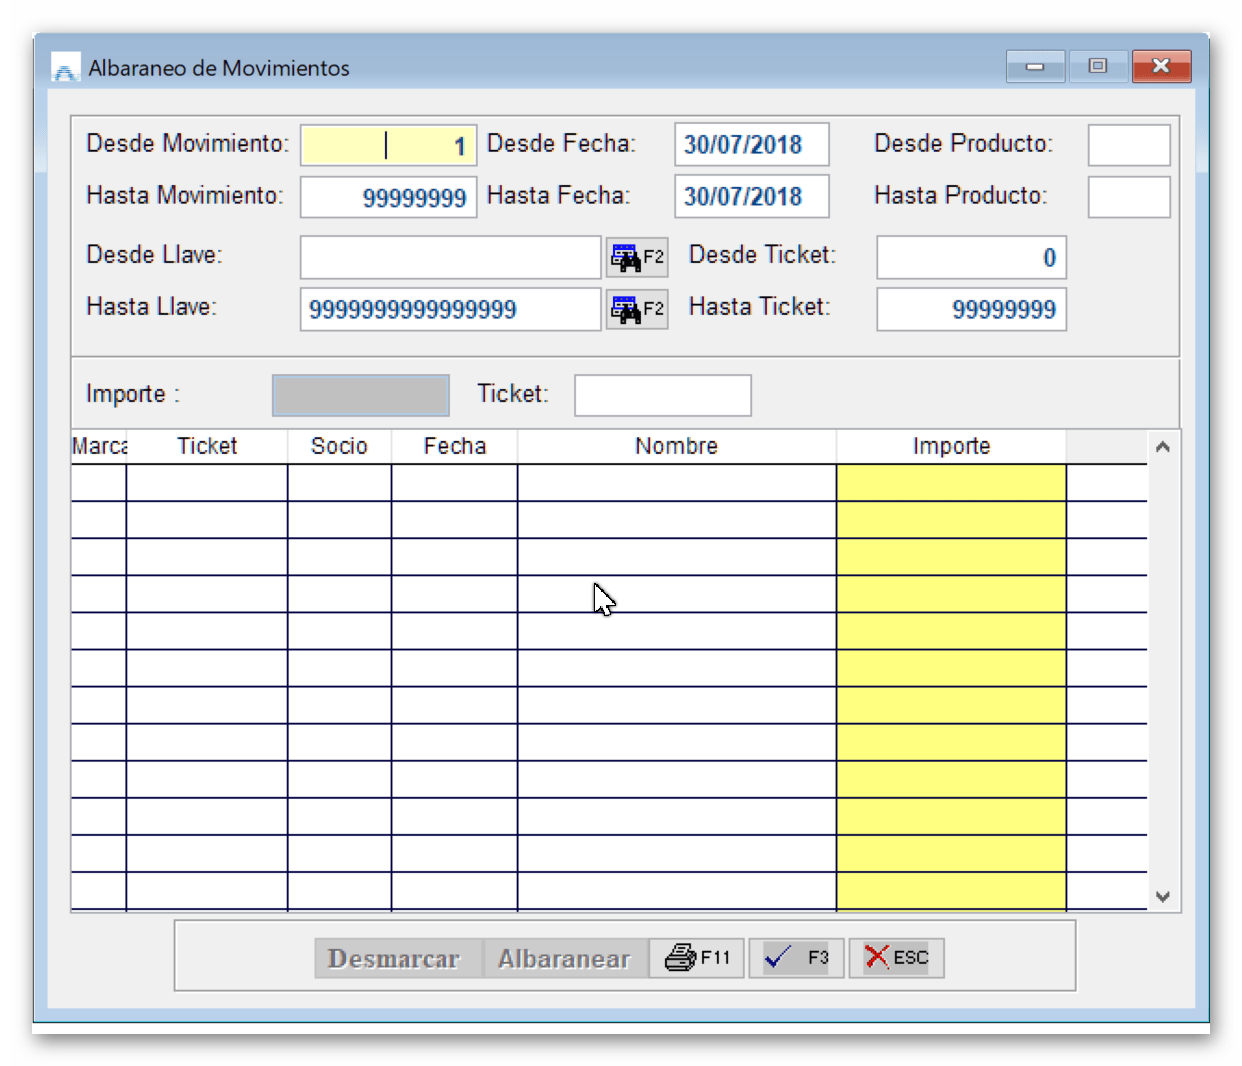Focus the Desde Movimiento field
This screenshot has height=1066, width=1242.
(388, 145)
